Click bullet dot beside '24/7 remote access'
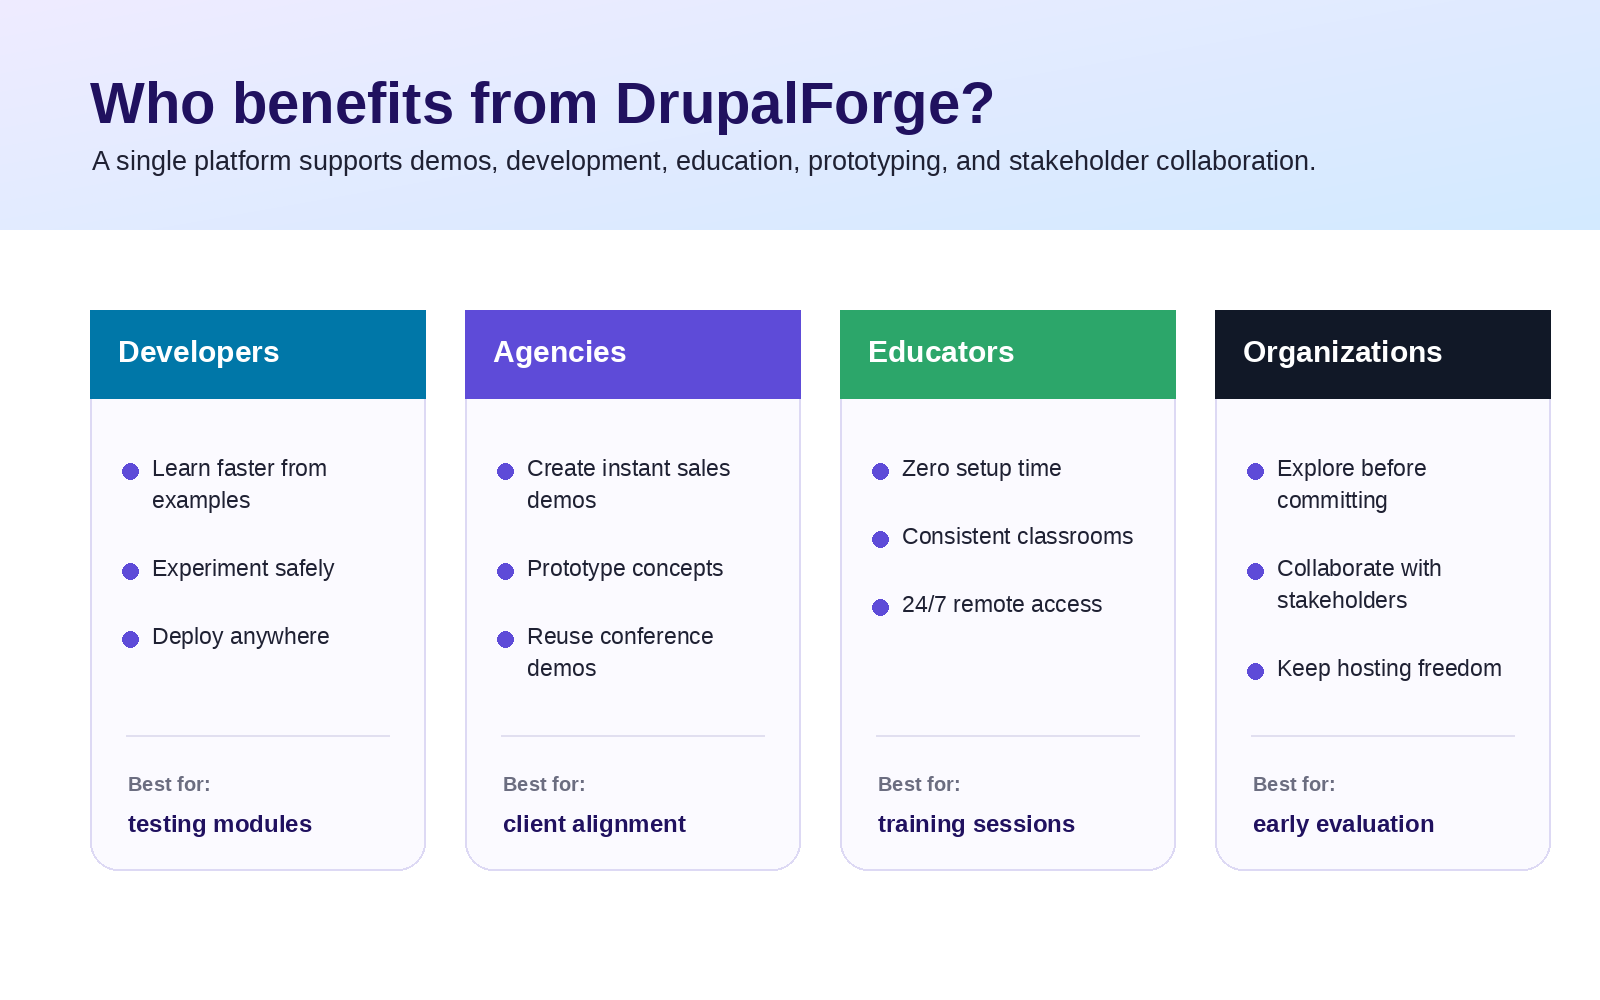This screenshot has width=1600, height=1000. click(880, 607)
